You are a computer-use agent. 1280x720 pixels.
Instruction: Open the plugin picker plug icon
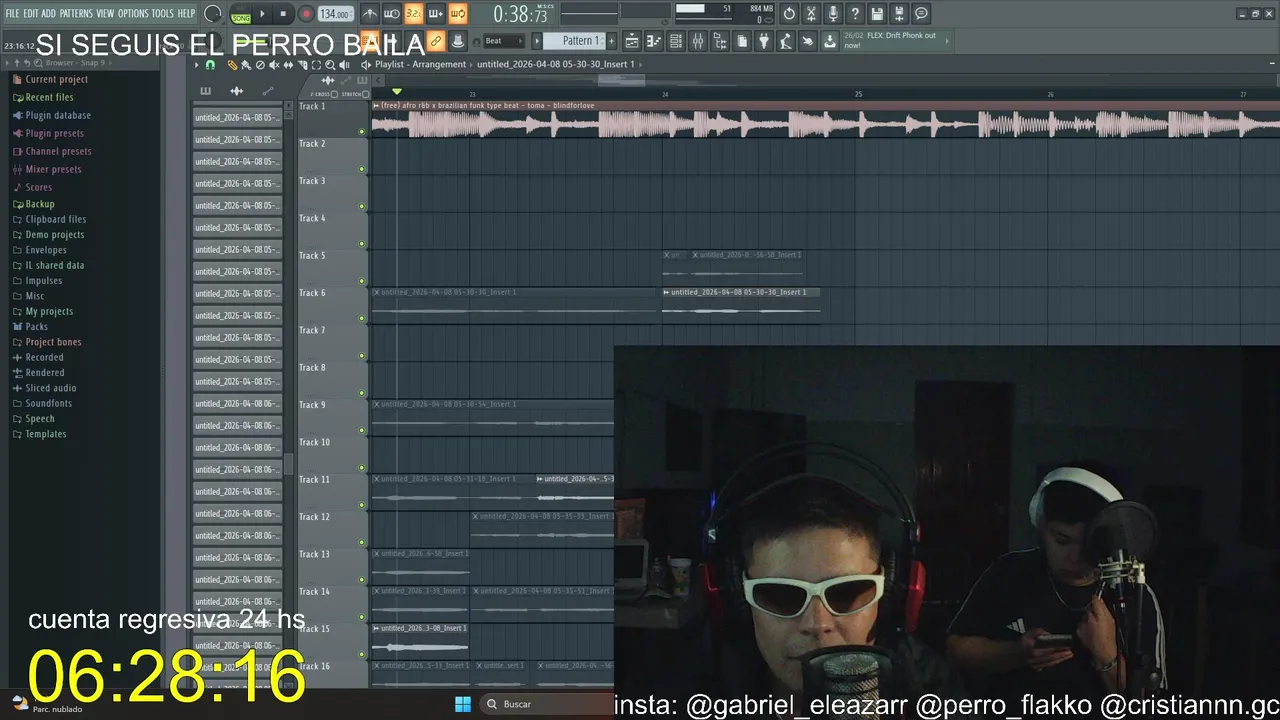point(764,41)
